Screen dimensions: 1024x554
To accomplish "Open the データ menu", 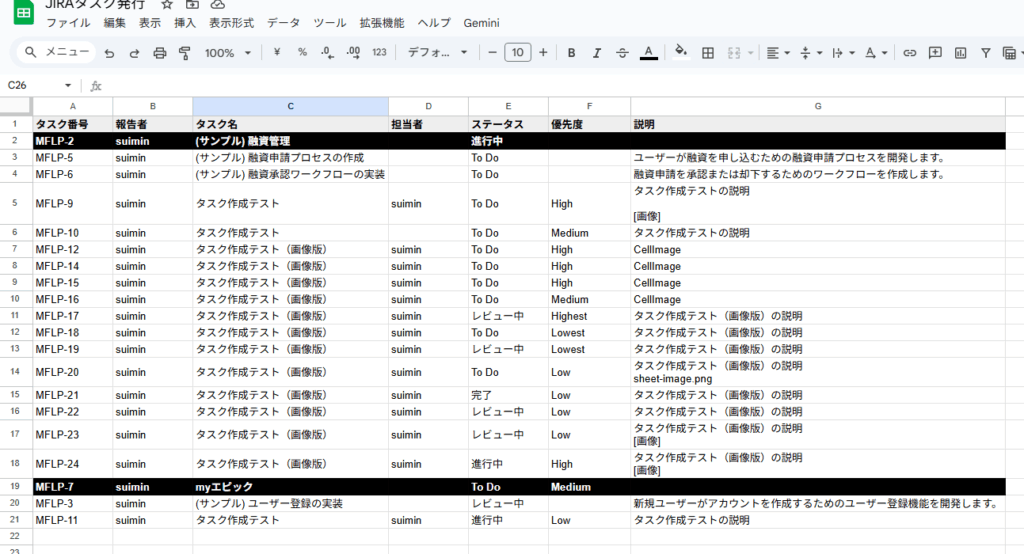I will [x=283, y=23].
